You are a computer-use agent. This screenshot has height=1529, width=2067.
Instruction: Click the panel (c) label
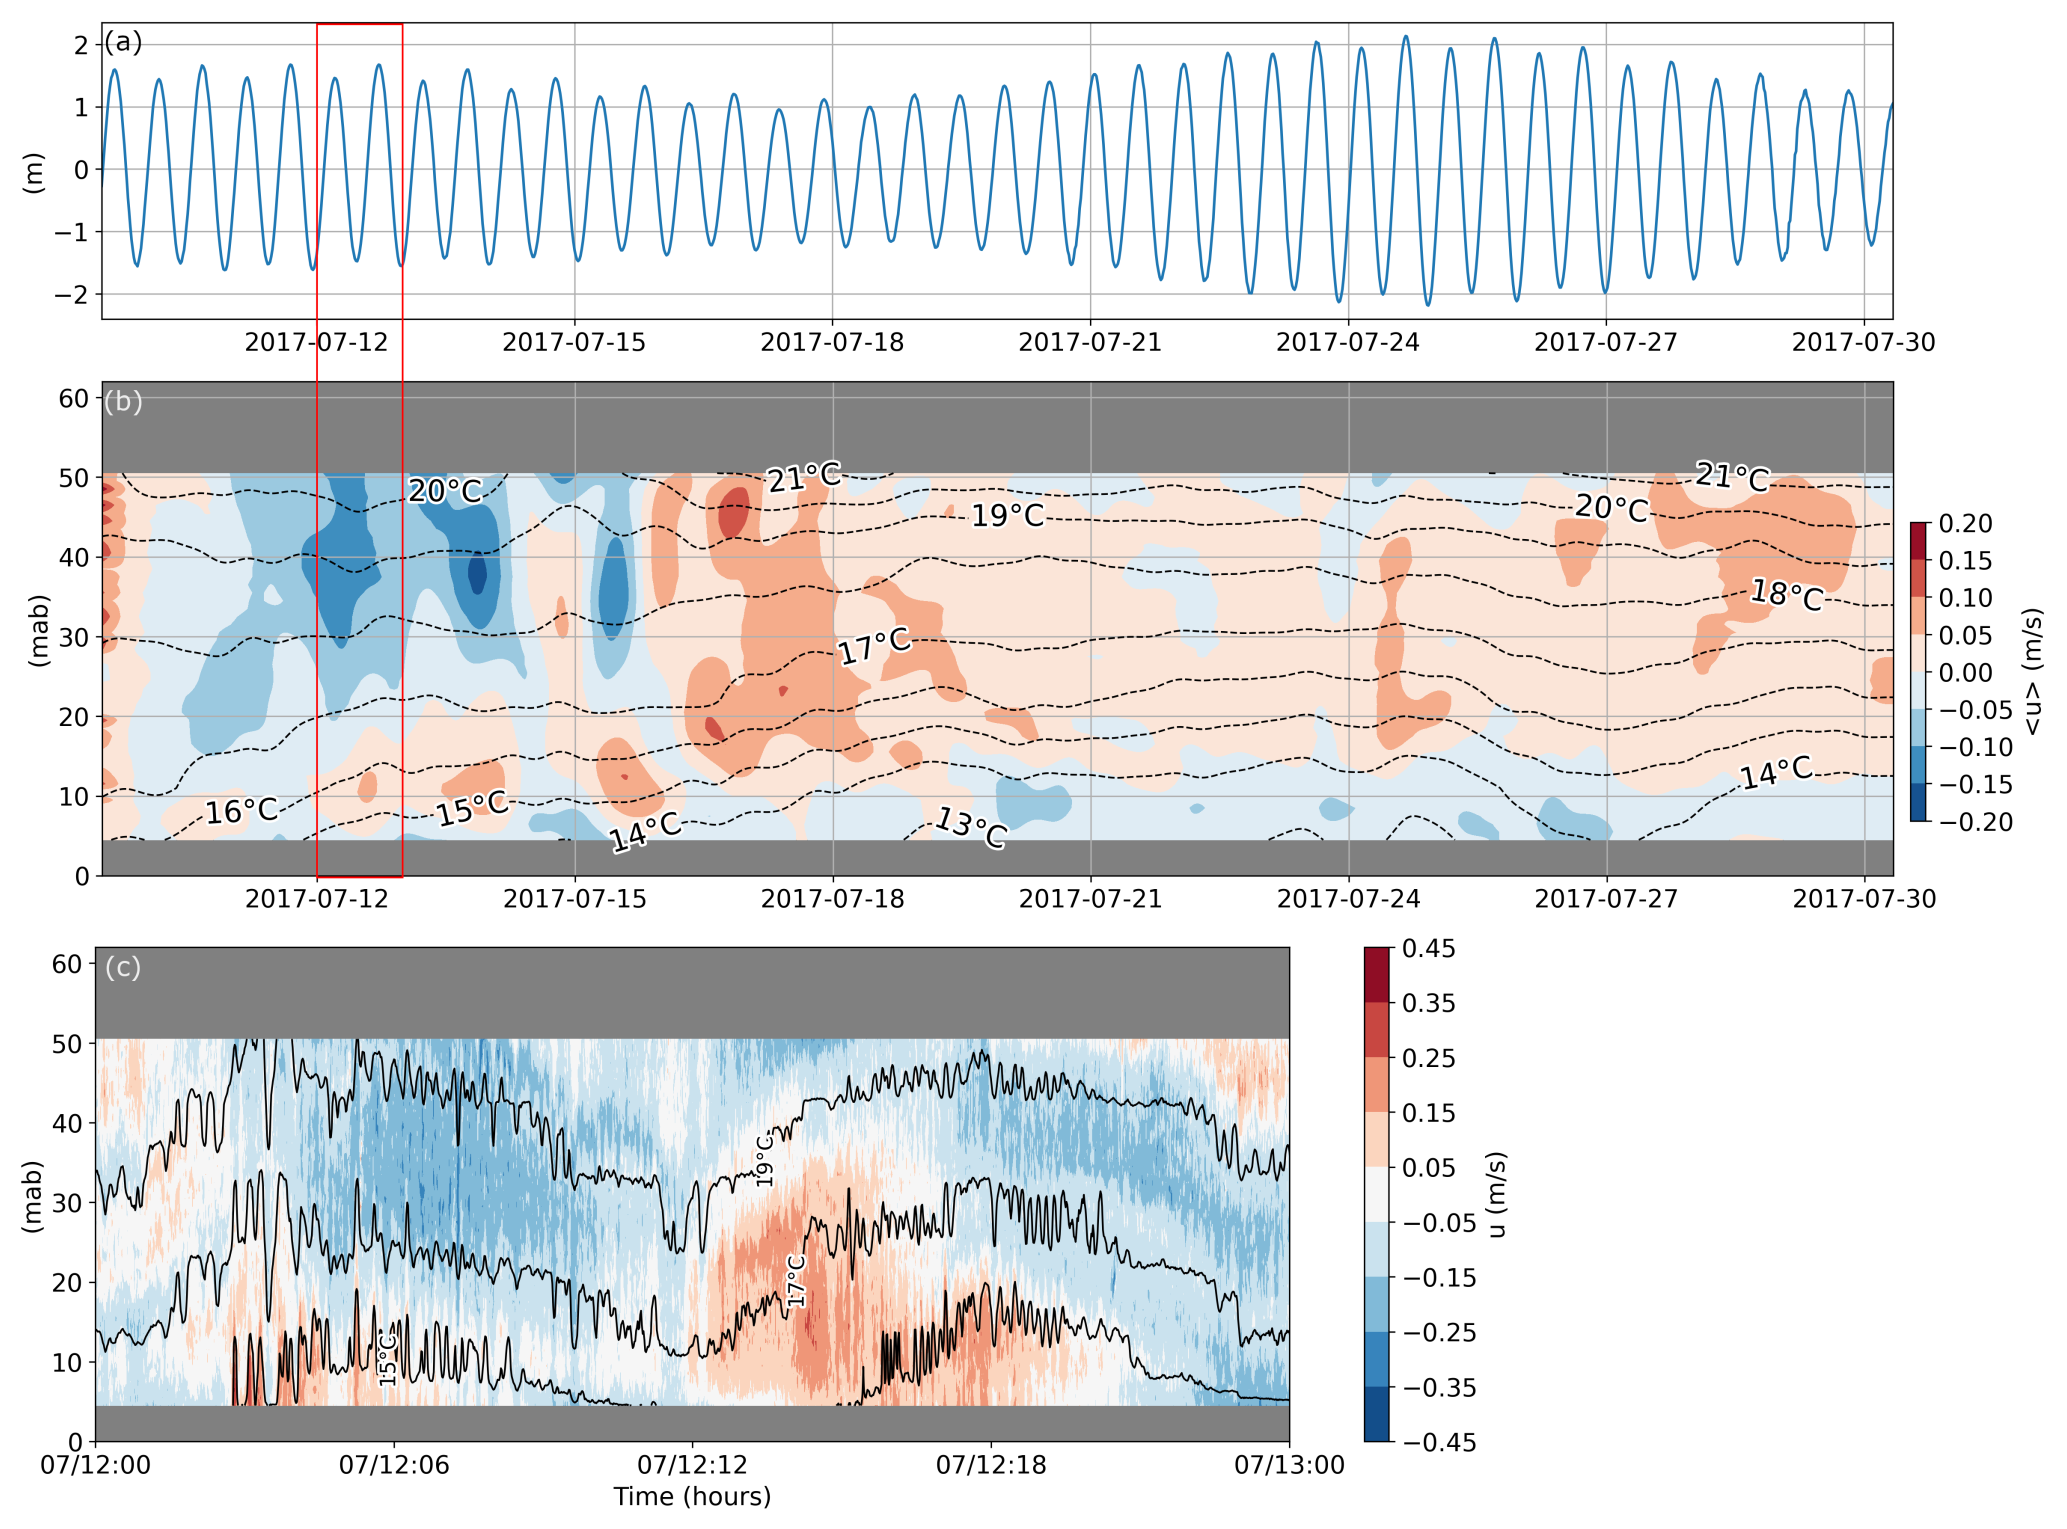(123, 967)
